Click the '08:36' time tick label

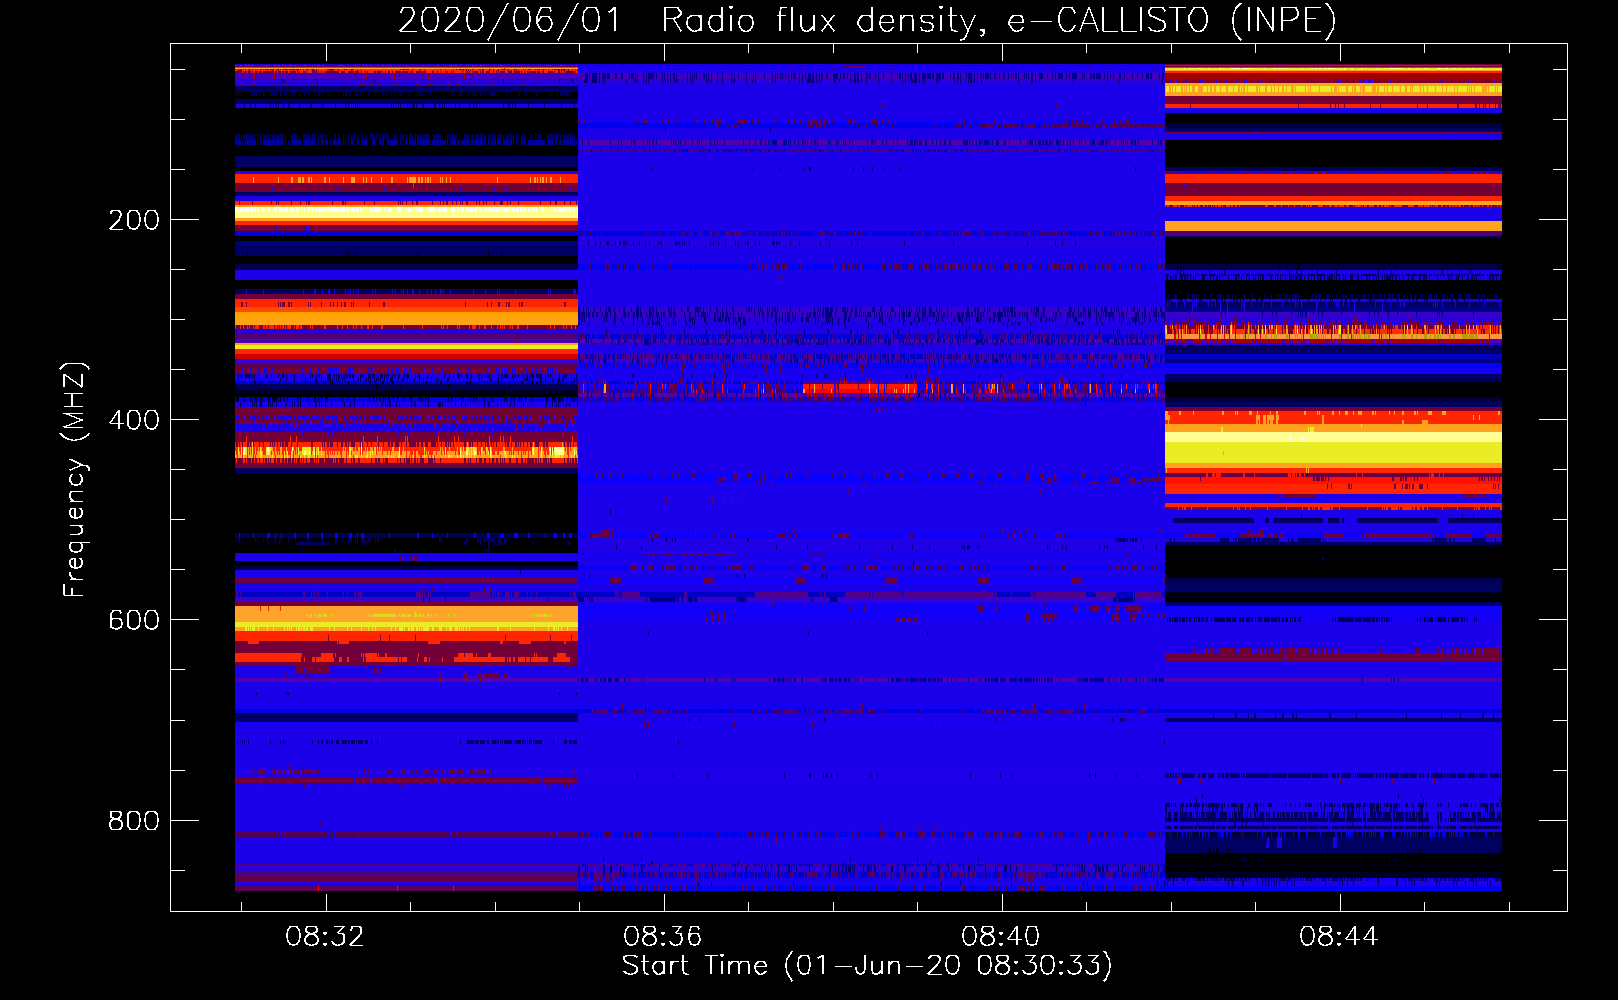663,936
